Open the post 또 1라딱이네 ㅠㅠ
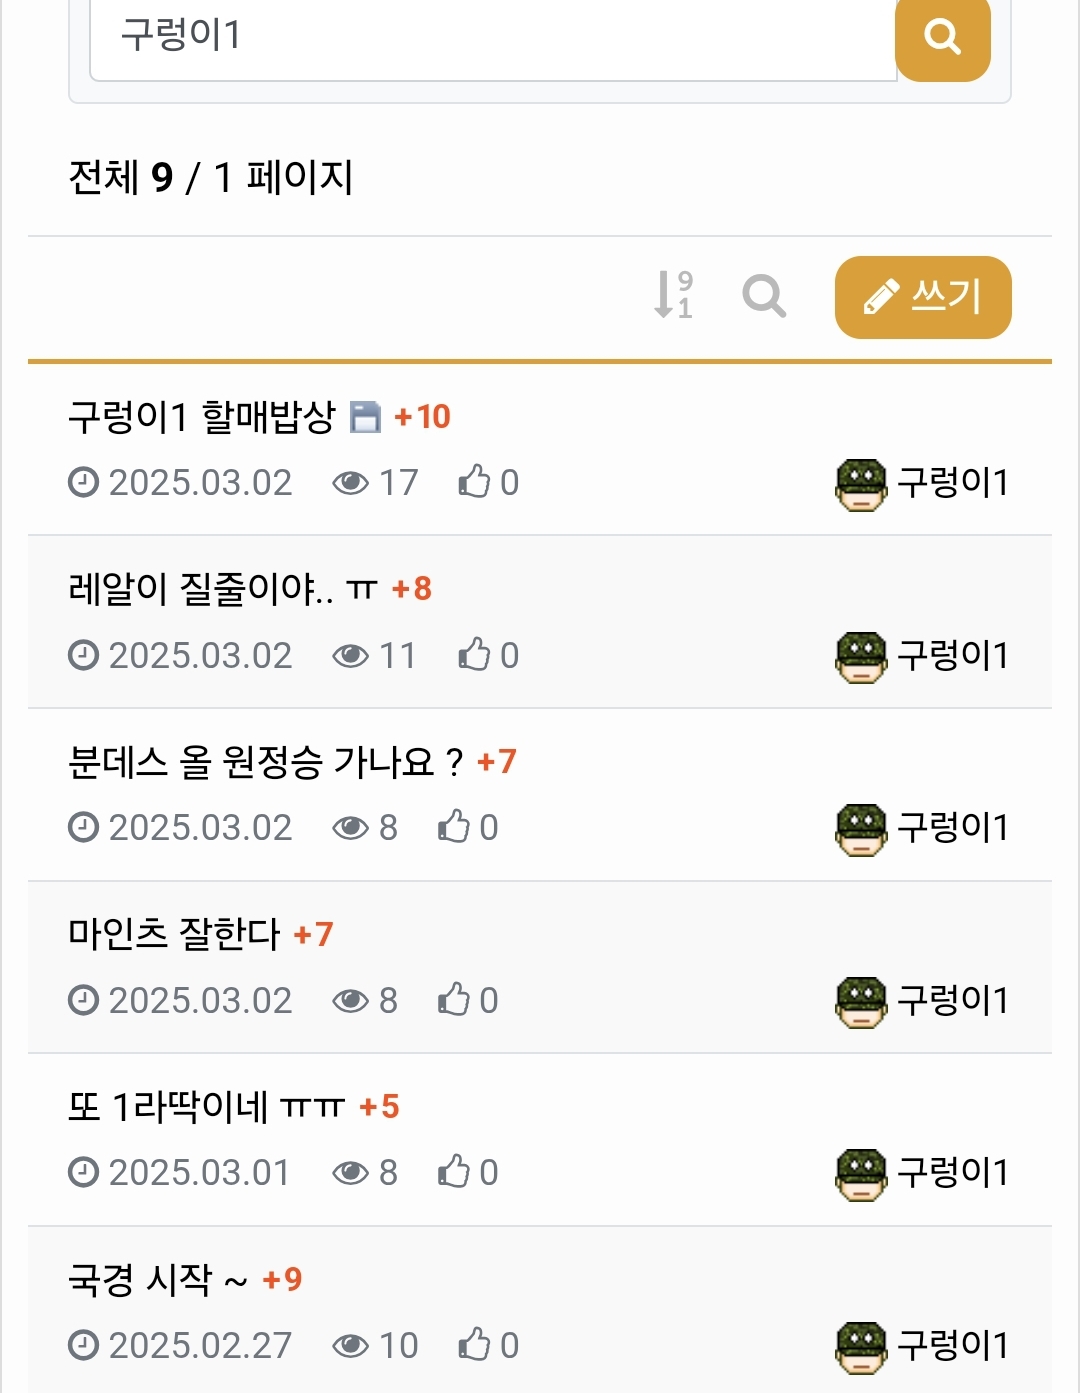Screen dimensions: 1080x1393 pos(206,1107)
